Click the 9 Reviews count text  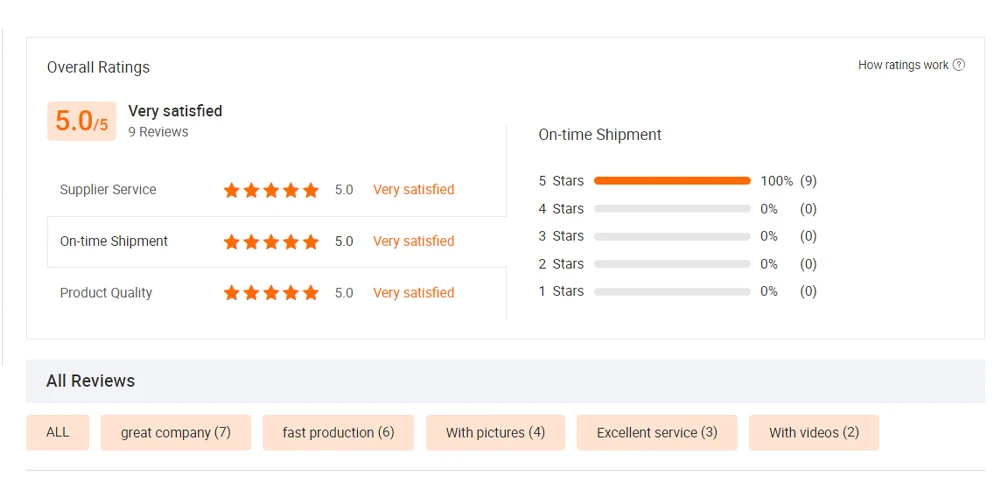(x=158, y=132)
